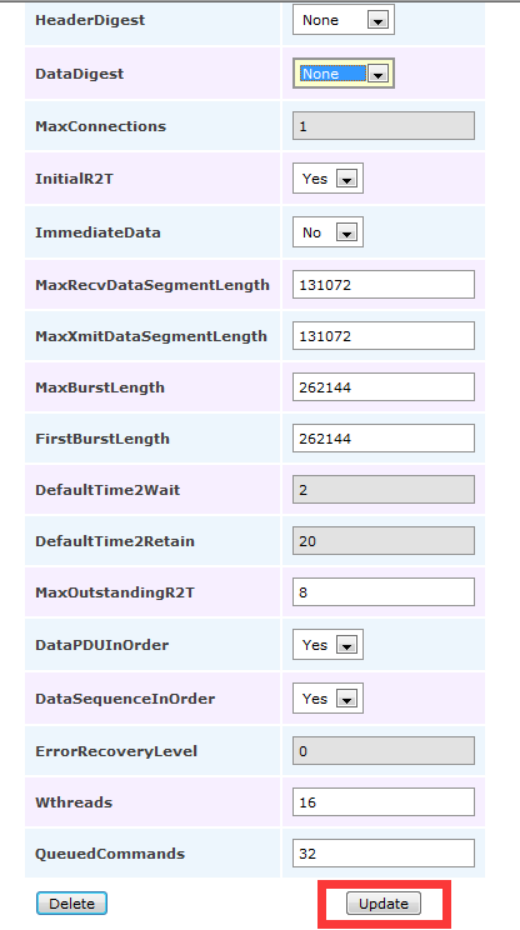
Task: Open the ImmediateData dropdown
Action: (328, 232)
